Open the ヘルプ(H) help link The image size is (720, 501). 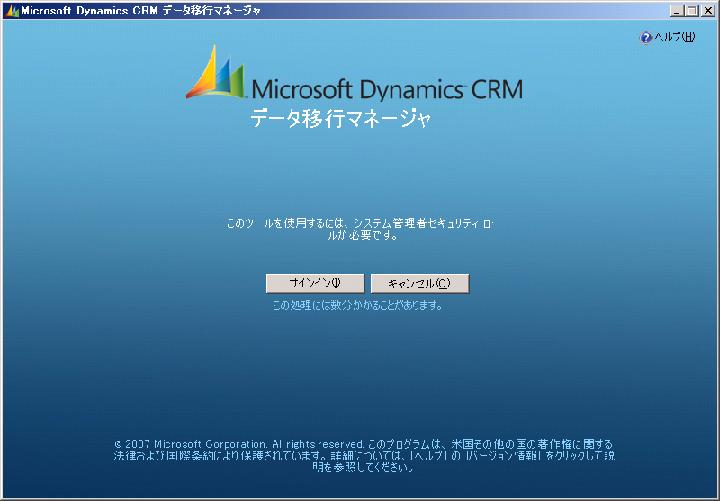pyautogui.click(x=675, y=37)
